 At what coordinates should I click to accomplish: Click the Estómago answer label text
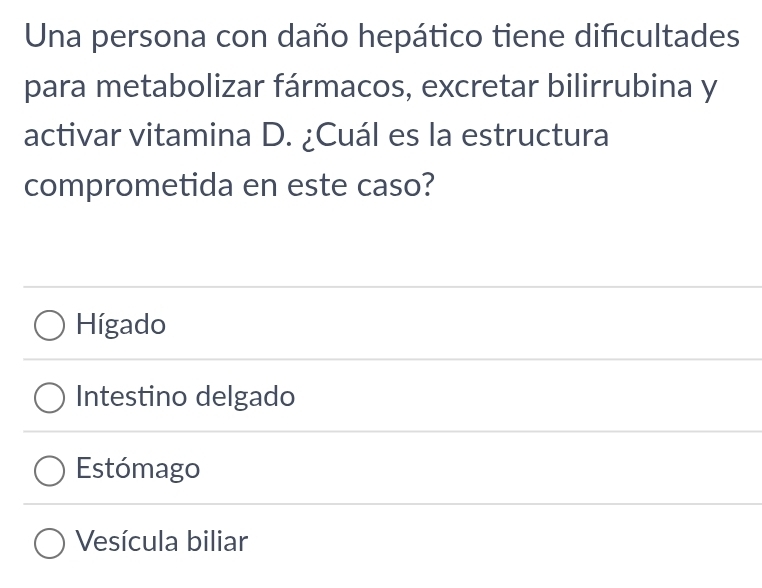pos(138,469)
